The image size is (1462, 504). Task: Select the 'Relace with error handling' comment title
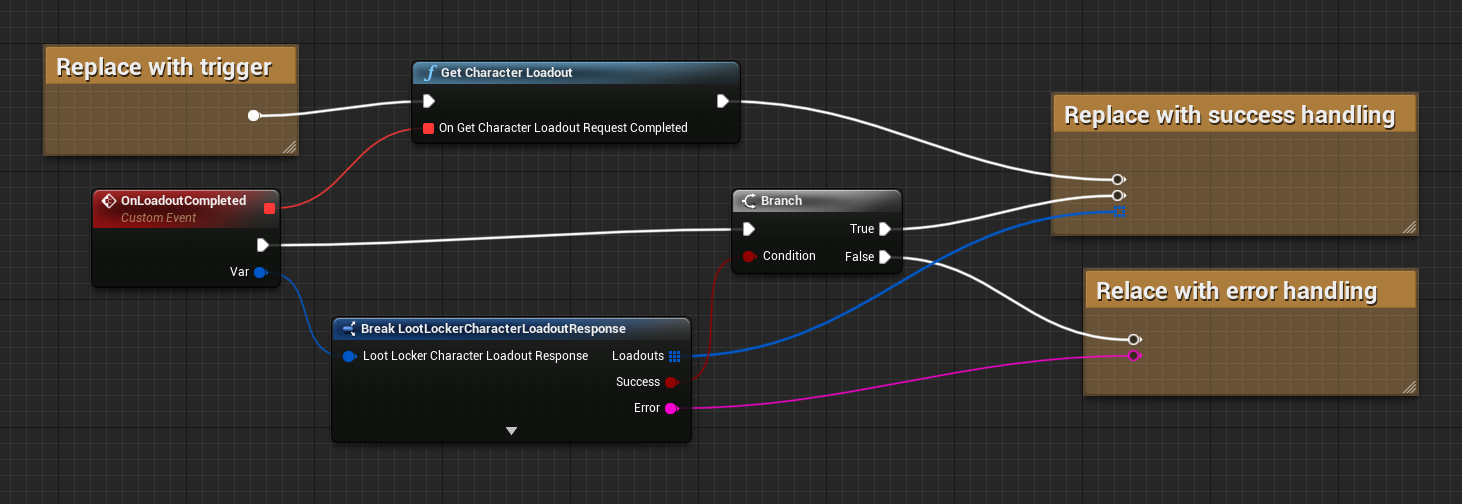click(1236, 291)
